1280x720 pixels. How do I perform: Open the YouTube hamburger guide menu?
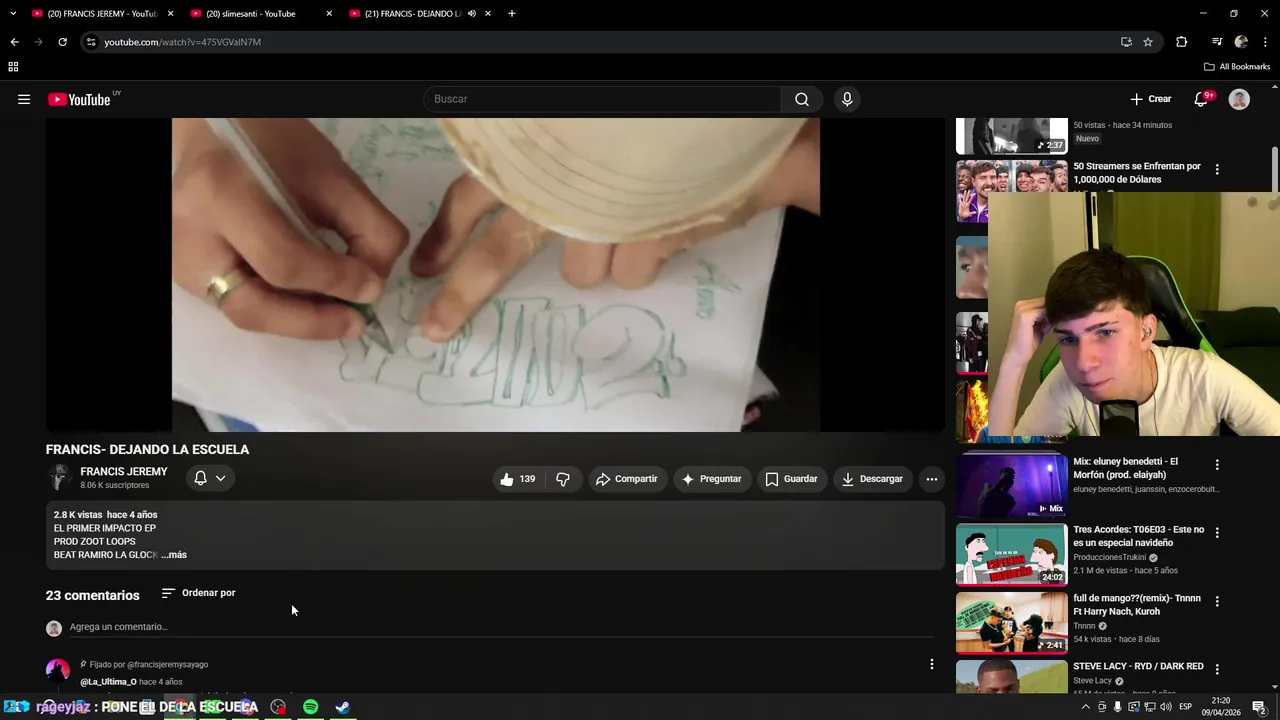24,99
